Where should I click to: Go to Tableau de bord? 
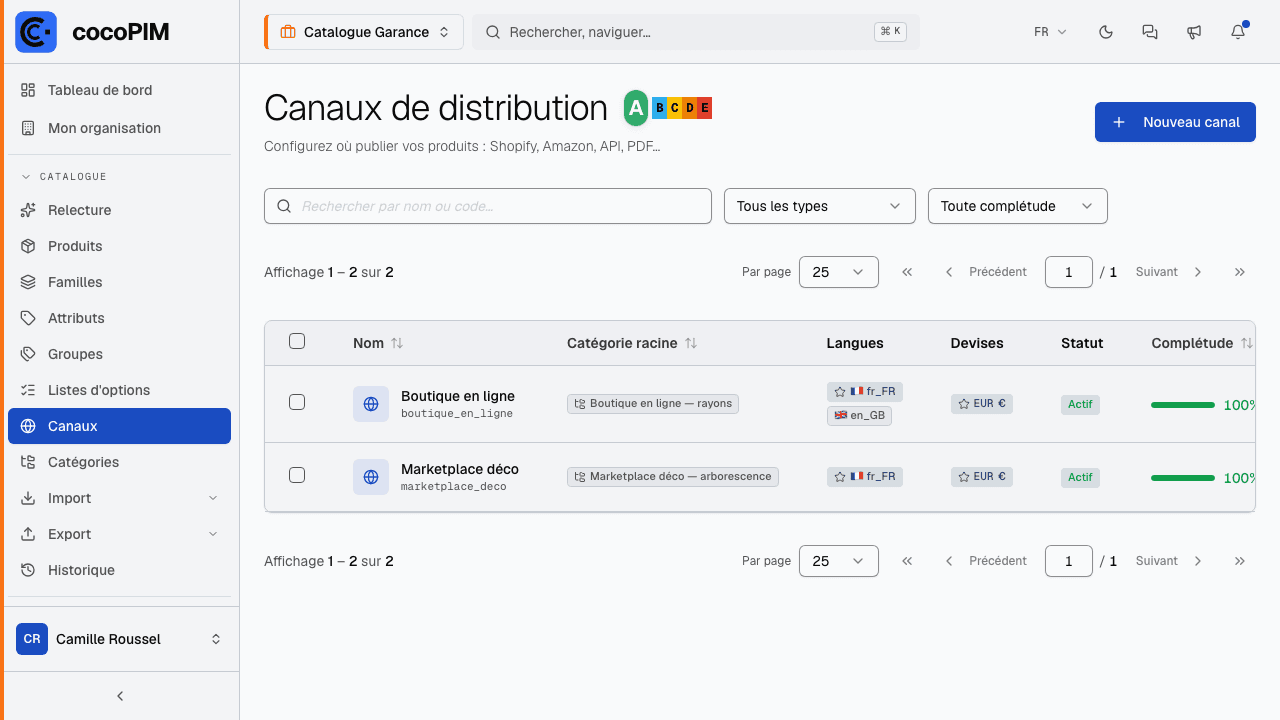120,90
